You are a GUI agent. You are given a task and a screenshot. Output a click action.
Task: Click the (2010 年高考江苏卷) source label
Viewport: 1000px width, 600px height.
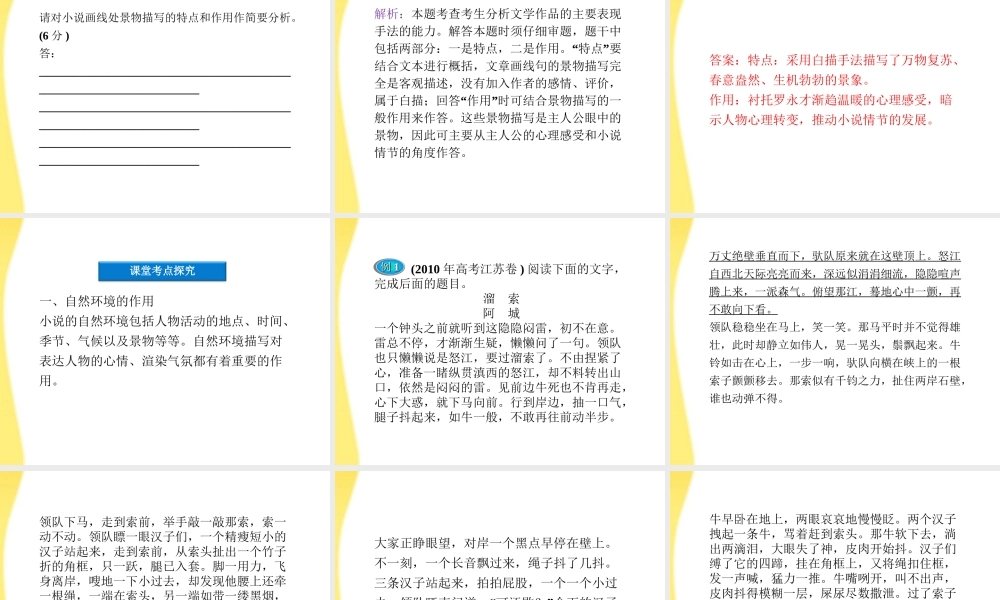pyautogui.click(x=467, y=269)
